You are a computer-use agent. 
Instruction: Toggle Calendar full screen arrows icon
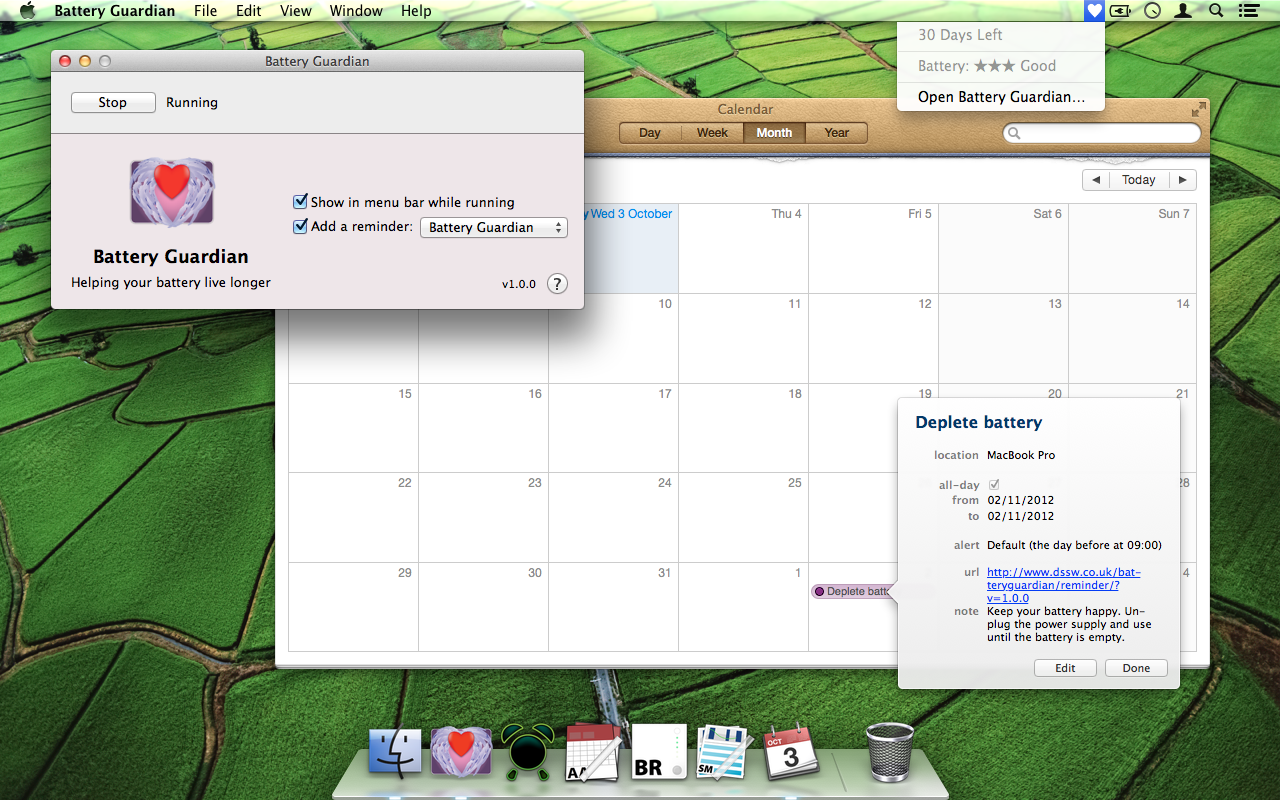click(1198, 109)
